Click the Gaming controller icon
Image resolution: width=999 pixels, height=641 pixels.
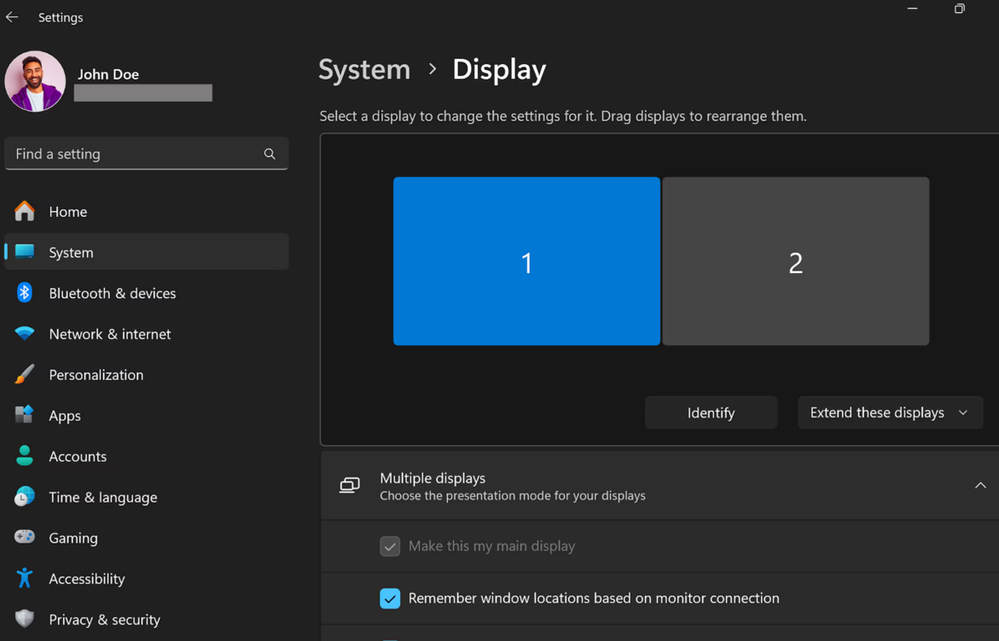(x=25, y=538)
